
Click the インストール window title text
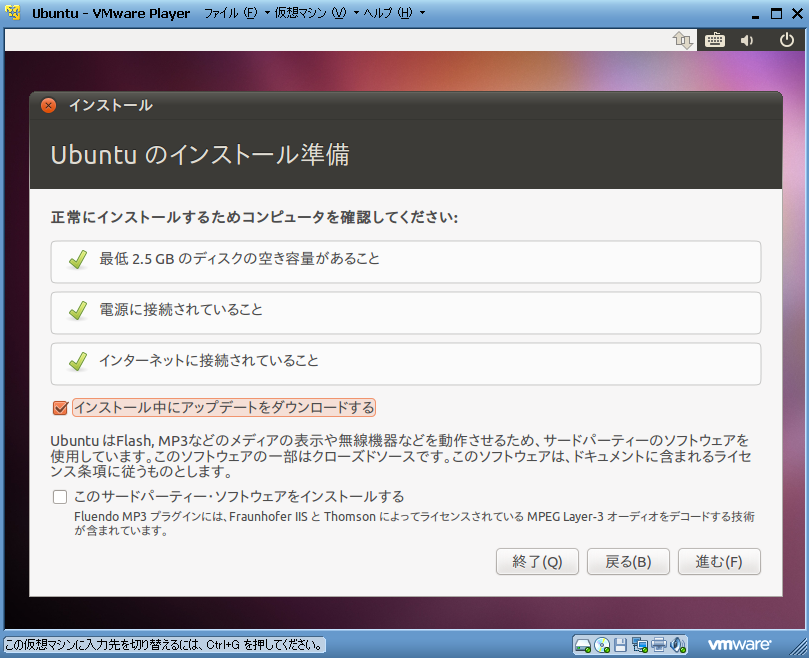tap(111, 106)
